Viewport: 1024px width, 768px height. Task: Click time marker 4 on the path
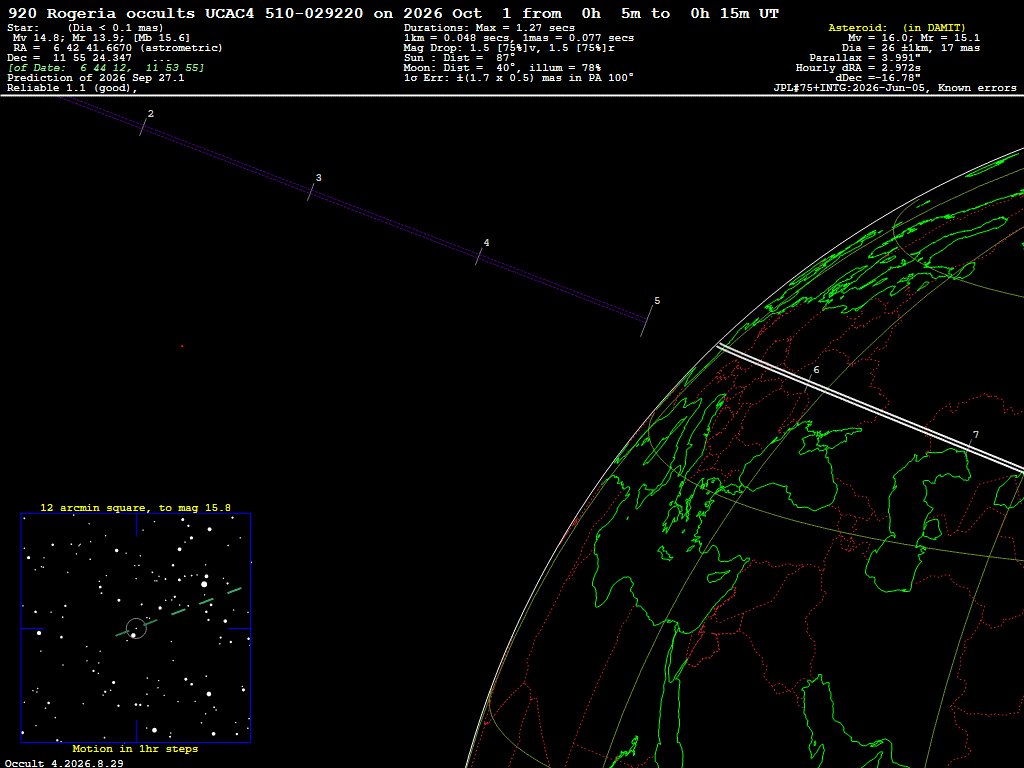487,243
